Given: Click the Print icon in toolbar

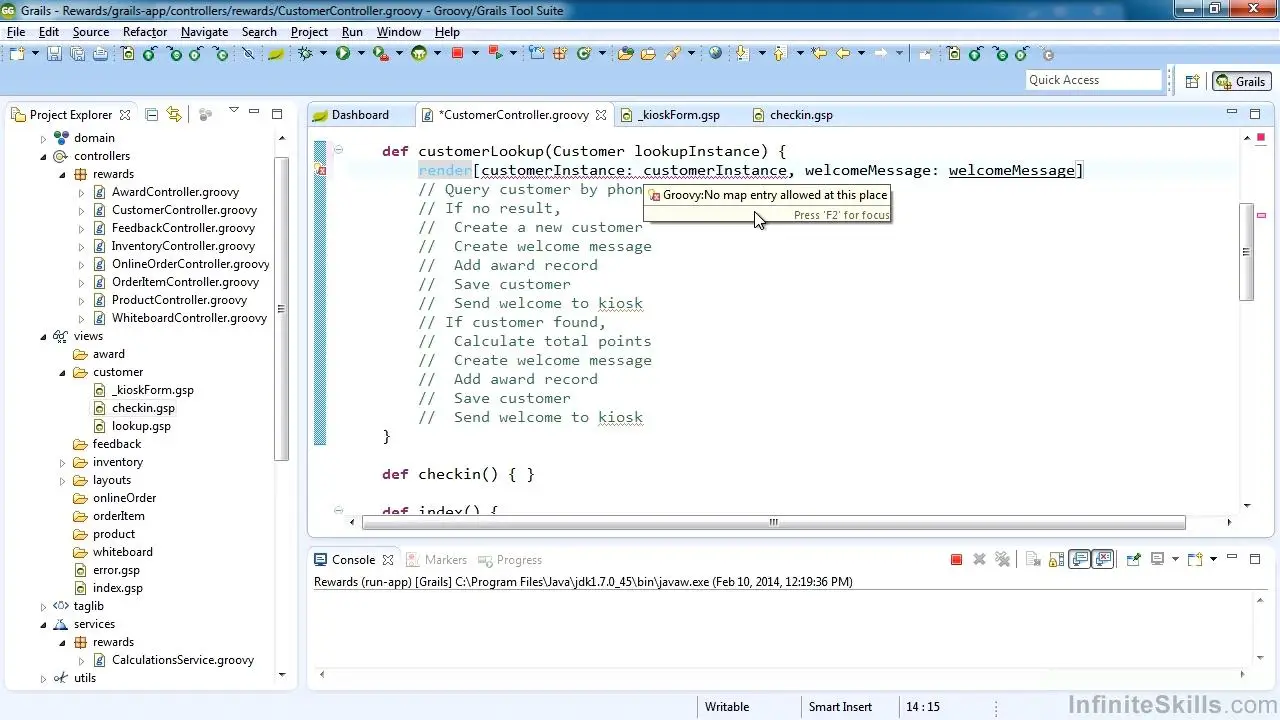Looking at the screenshot, I should (100, 54).
